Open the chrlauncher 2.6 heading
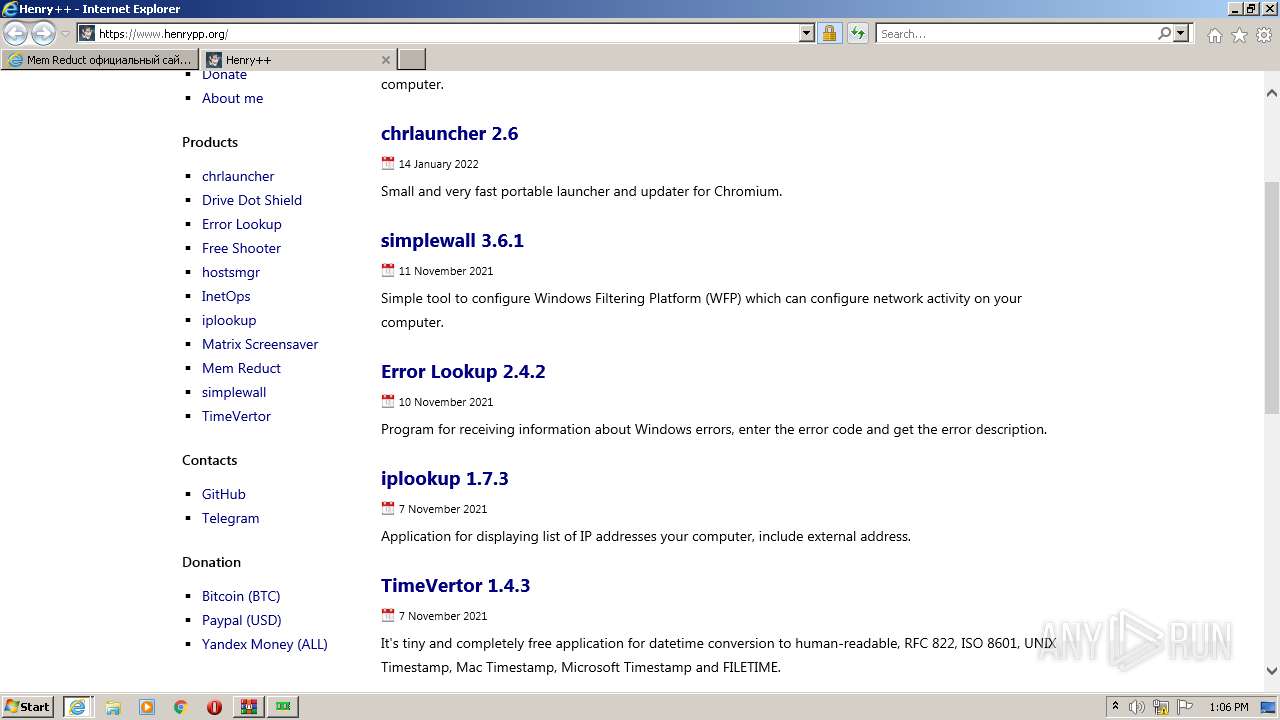This screenshot has width=1280, height=720. click(x=449, y=133)
